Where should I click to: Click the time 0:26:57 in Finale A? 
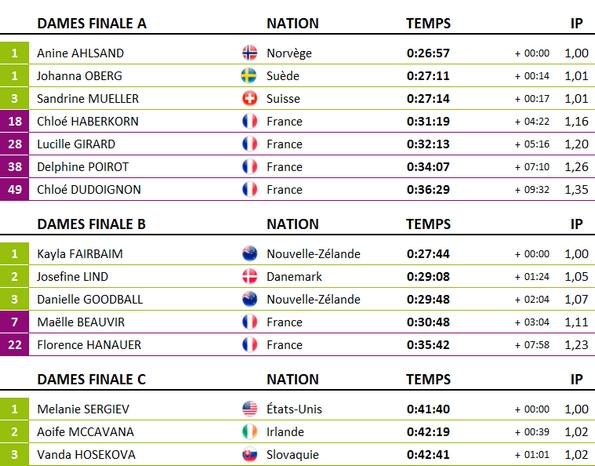[x=428, y=53]
